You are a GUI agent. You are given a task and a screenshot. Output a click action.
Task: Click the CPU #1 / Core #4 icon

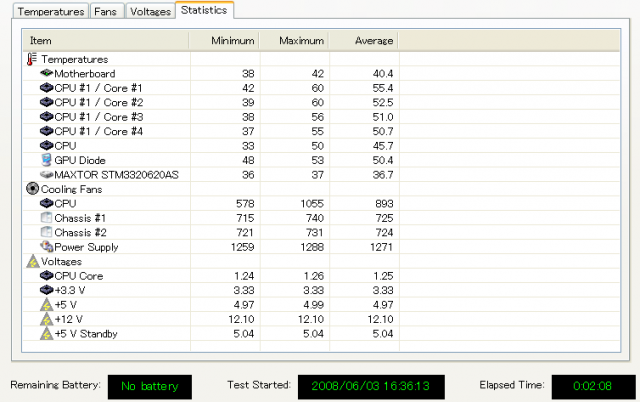coord(47,131)
